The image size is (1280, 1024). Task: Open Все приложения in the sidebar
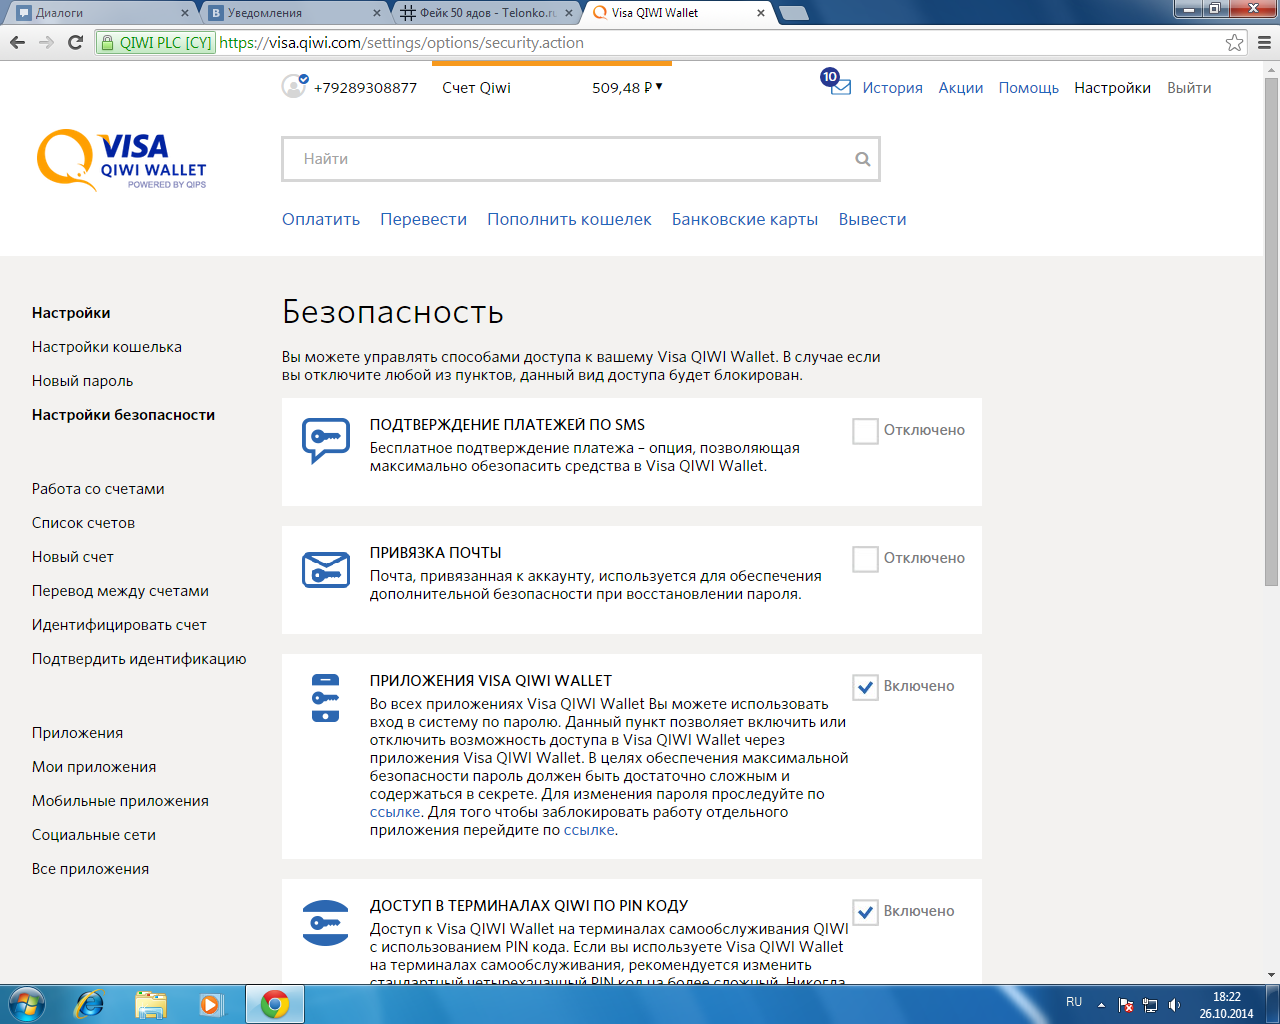(90, 869)
